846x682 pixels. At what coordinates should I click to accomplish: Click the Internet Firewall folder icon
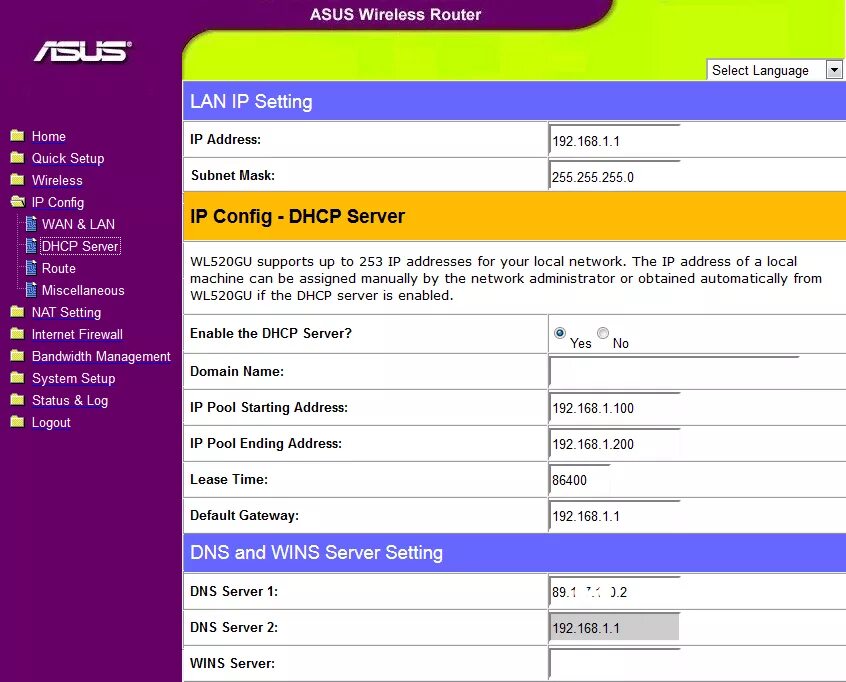[17, 334]
